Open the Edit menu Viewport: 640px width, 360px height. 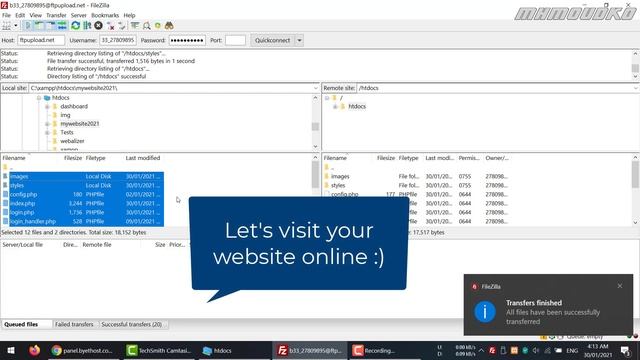[20, 15]
